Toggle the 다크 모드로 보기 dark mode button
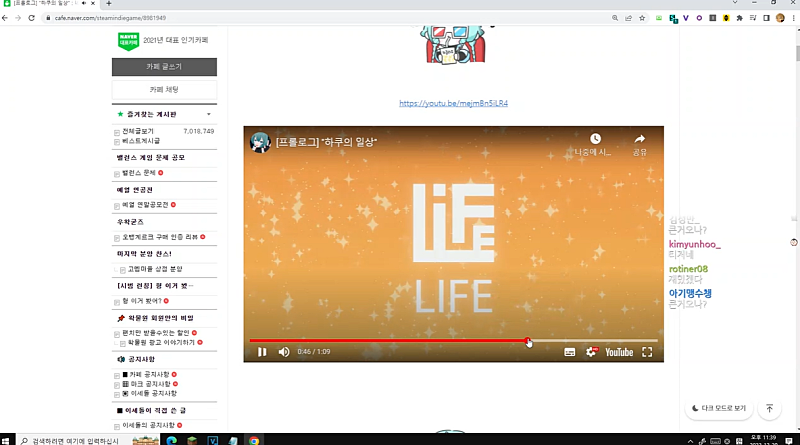This screenshot has height=445, width=800. [x=720, y=408]
